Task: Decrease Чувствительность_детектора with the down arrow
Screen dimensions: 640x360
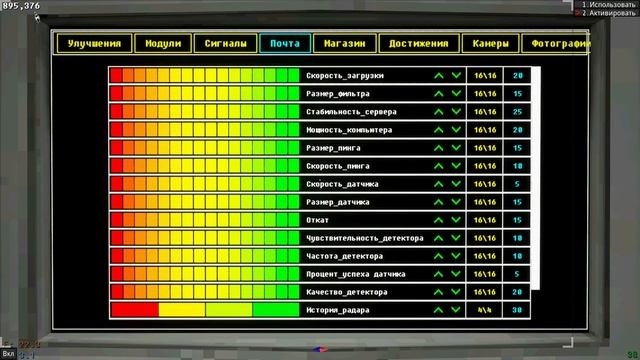Action: point(456,238)
